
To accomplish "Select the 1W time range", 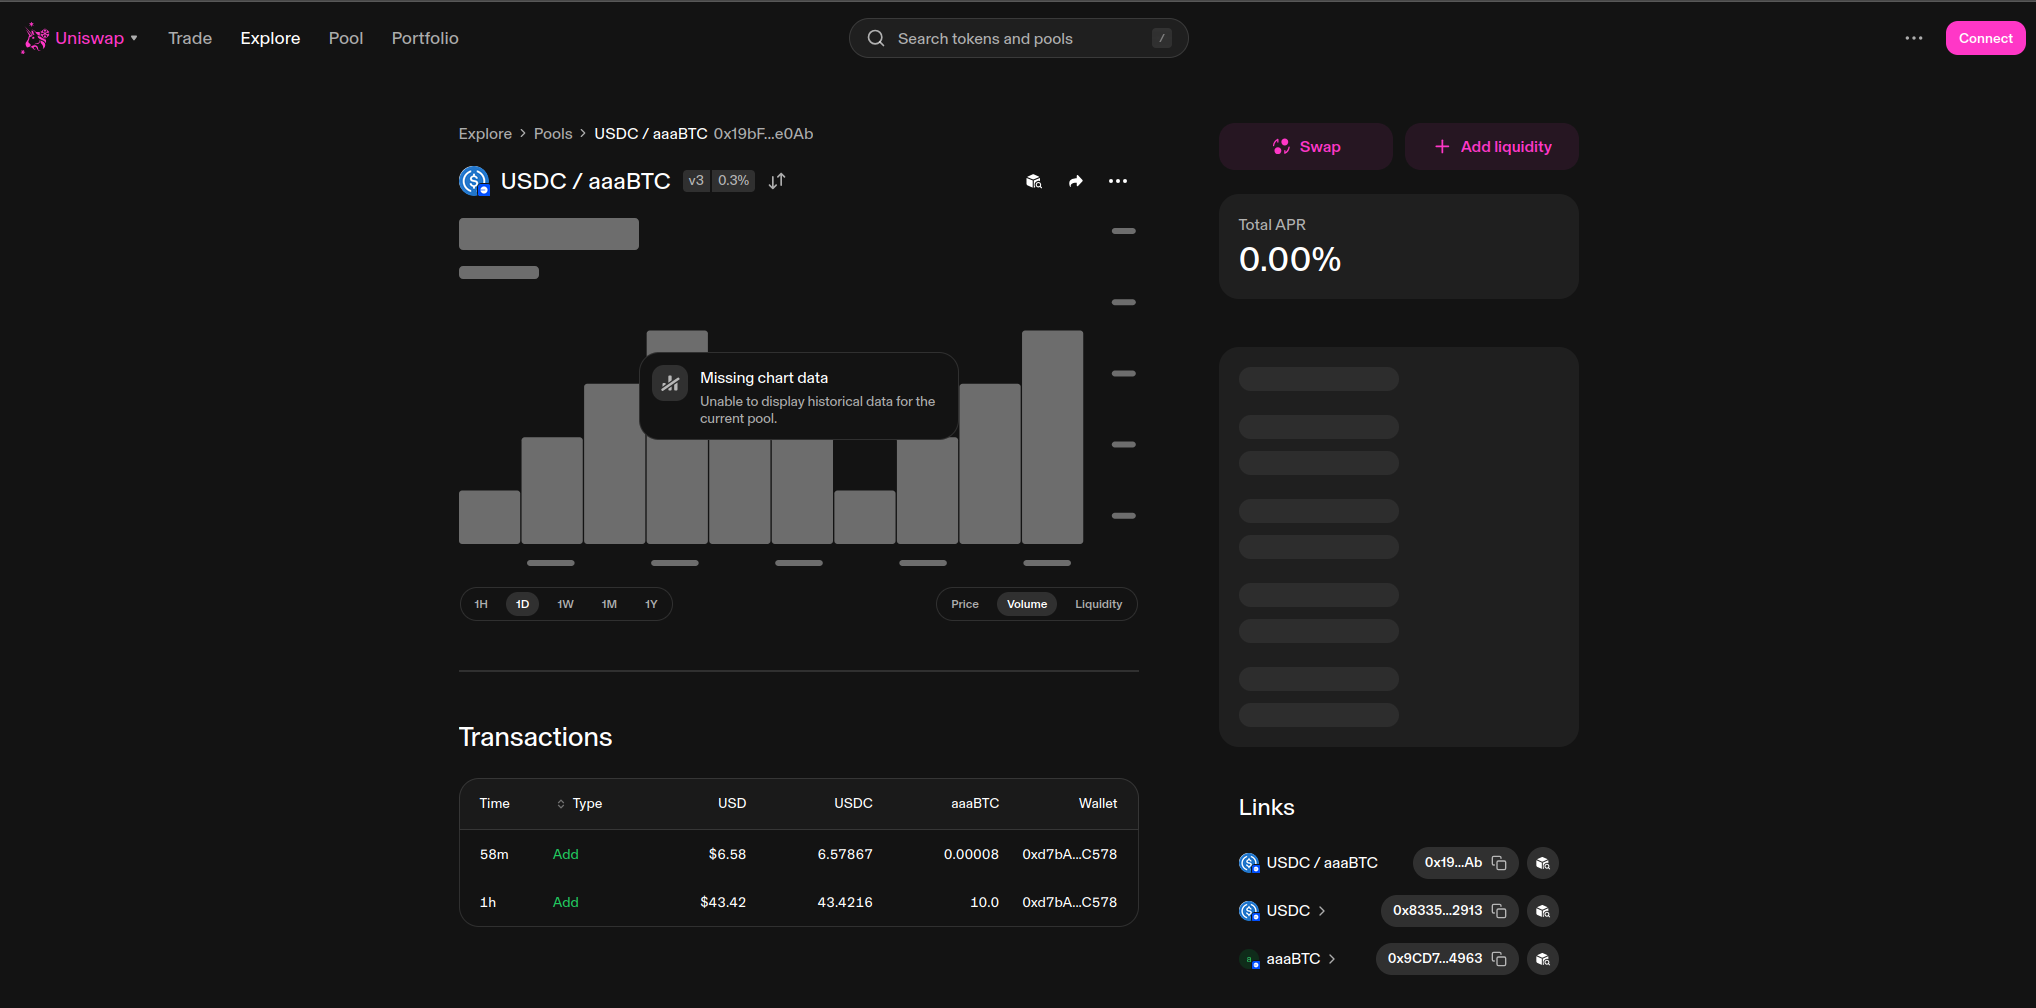I will [x=565, y=604].
